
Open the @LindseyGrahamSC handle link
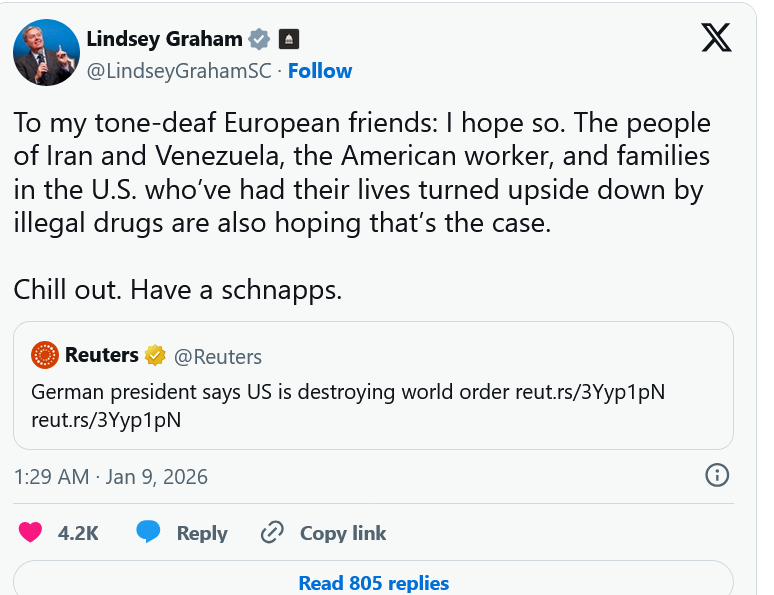coord(182,71)
